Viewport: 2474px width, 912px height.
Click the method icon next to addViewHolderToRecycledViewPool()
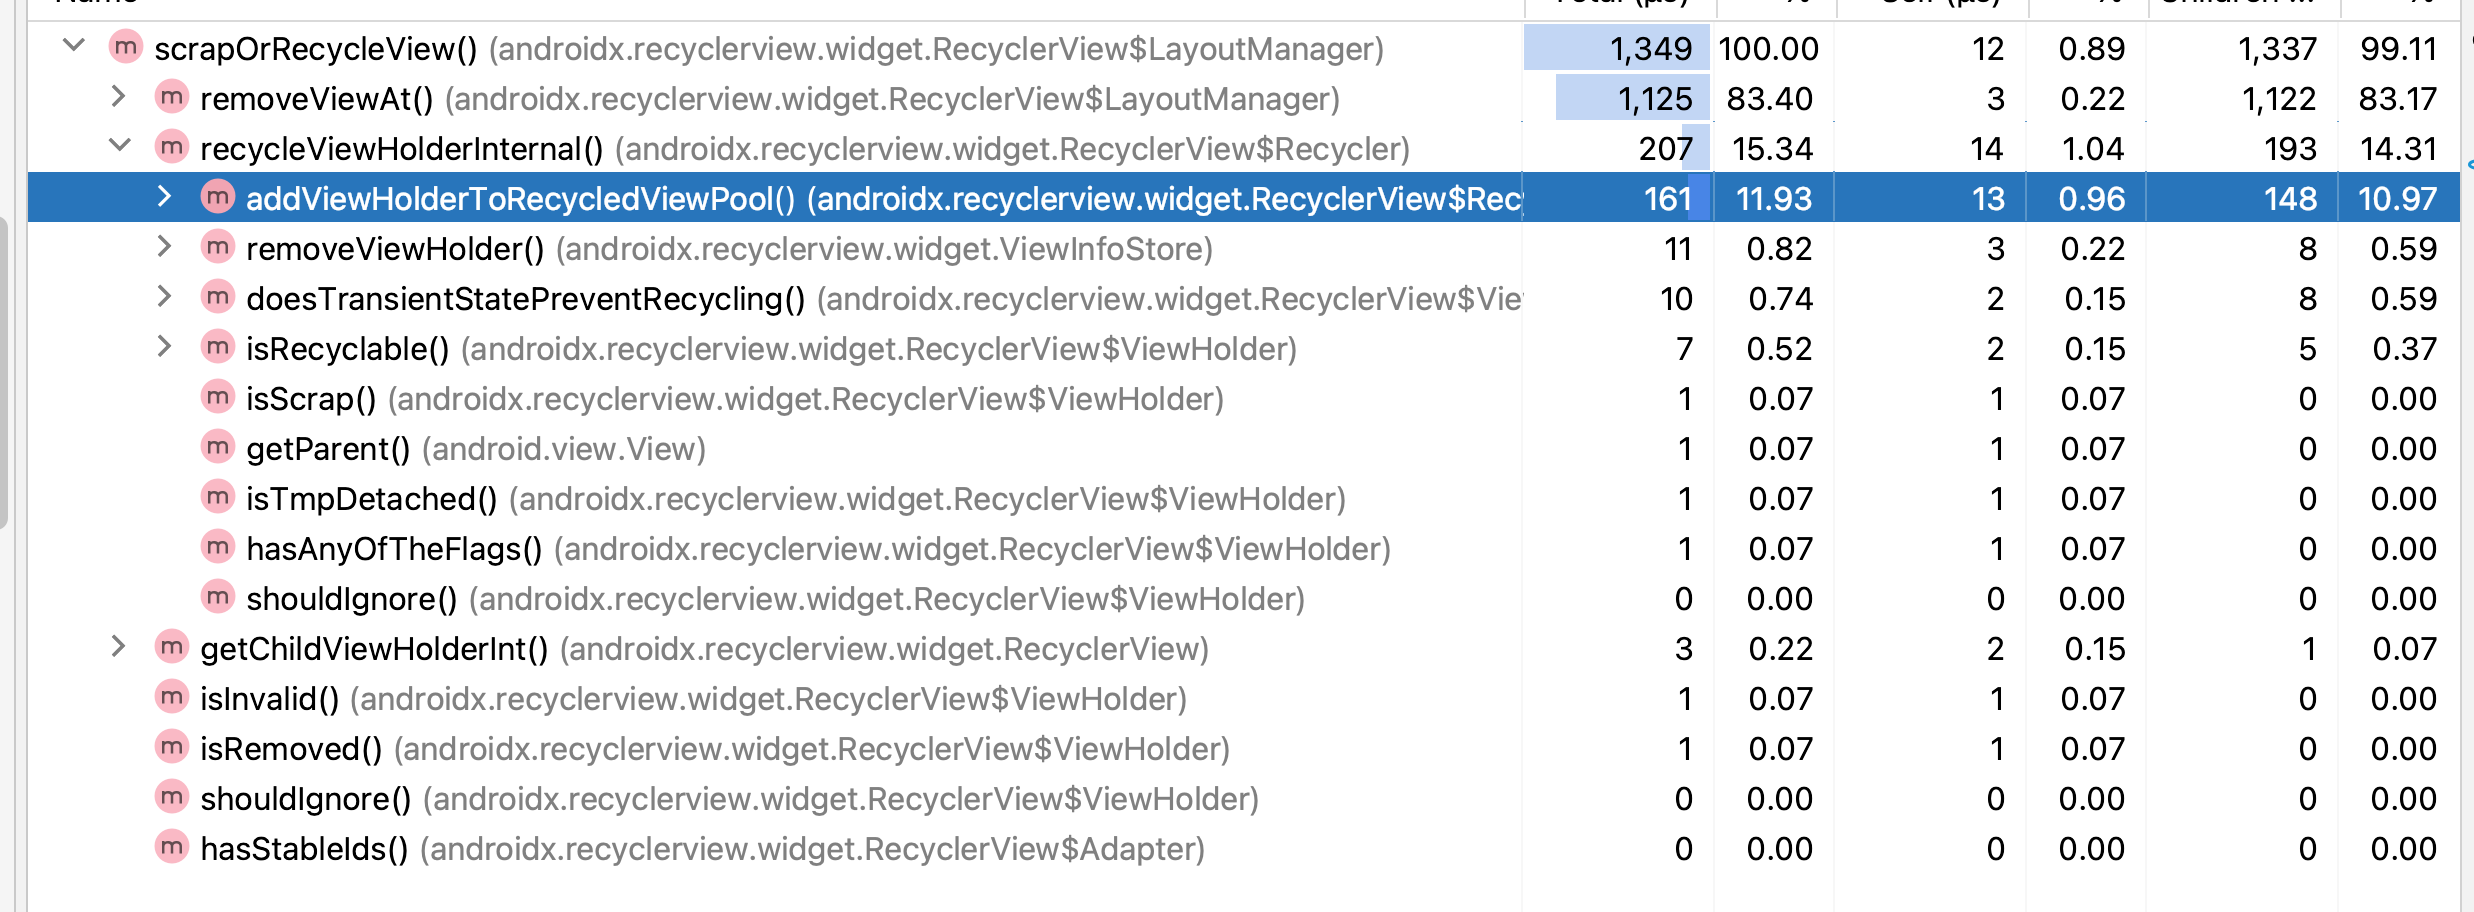pyautogui.click(x=218, y=197)
